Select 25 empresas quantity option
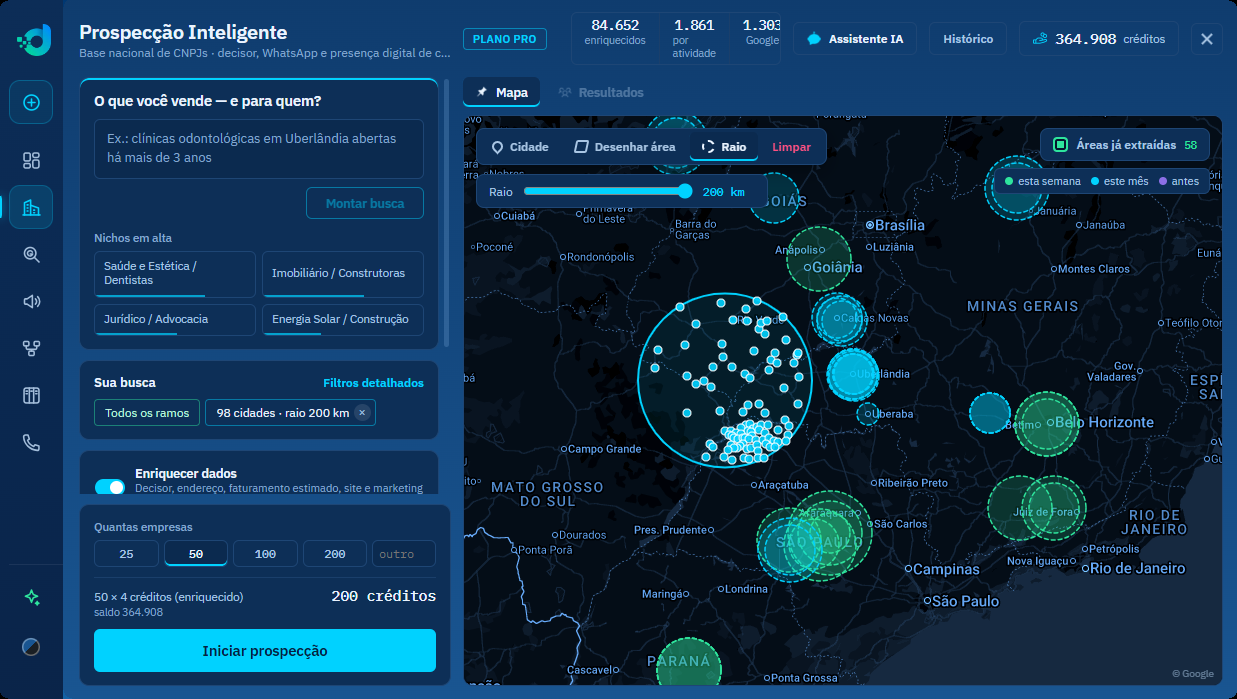 click(x=126, y=554)
